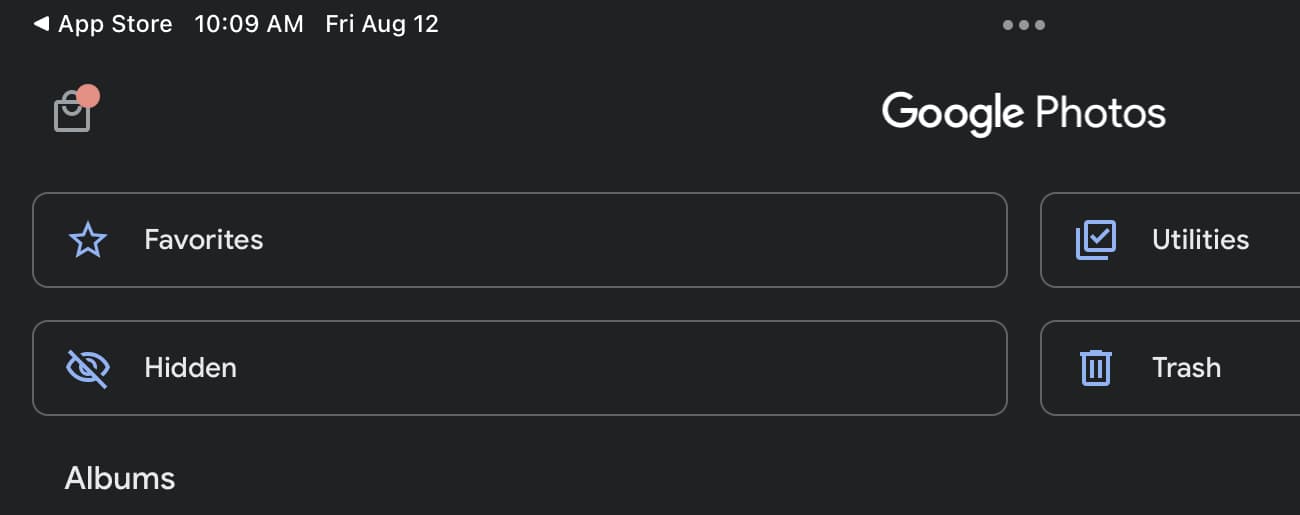The width and height of the screenshot is (1300, 515).
Task: Tap the back arrow beside App Store
Action: 41,24
